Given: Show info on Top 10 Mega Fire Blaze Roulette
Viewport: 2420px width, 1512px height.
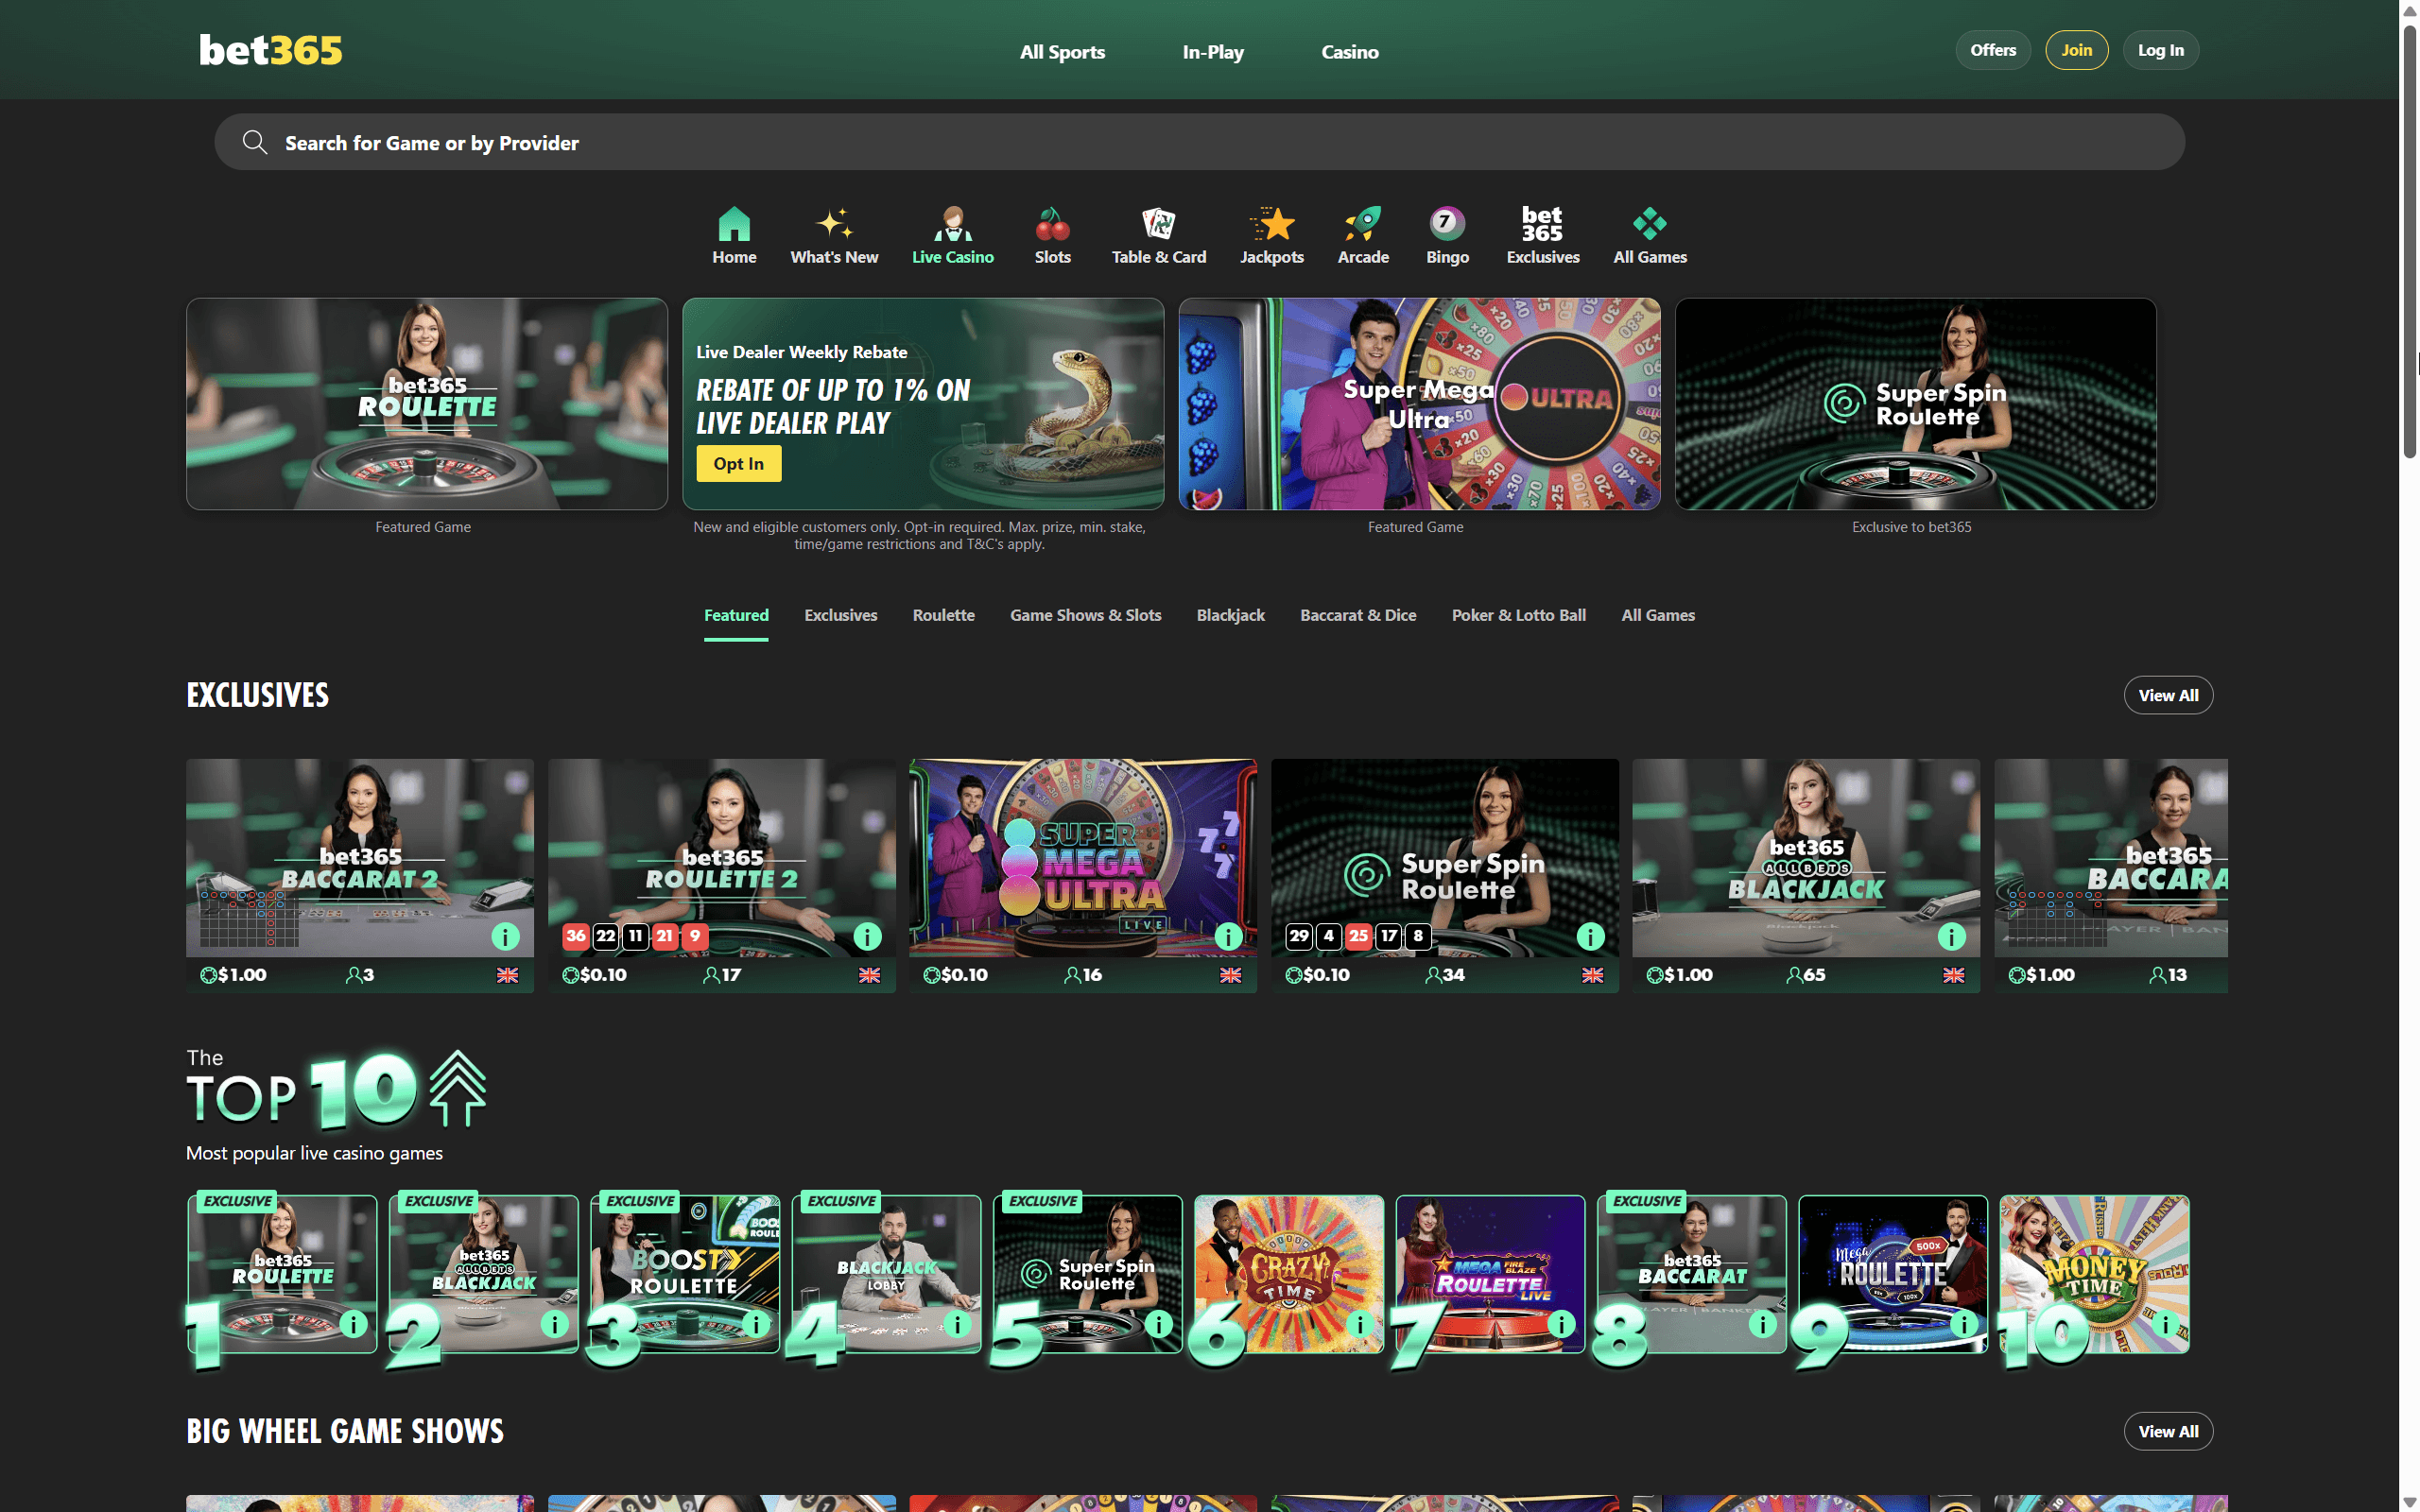Looking at the screenshot, I should click(x=1561, y=1324).
